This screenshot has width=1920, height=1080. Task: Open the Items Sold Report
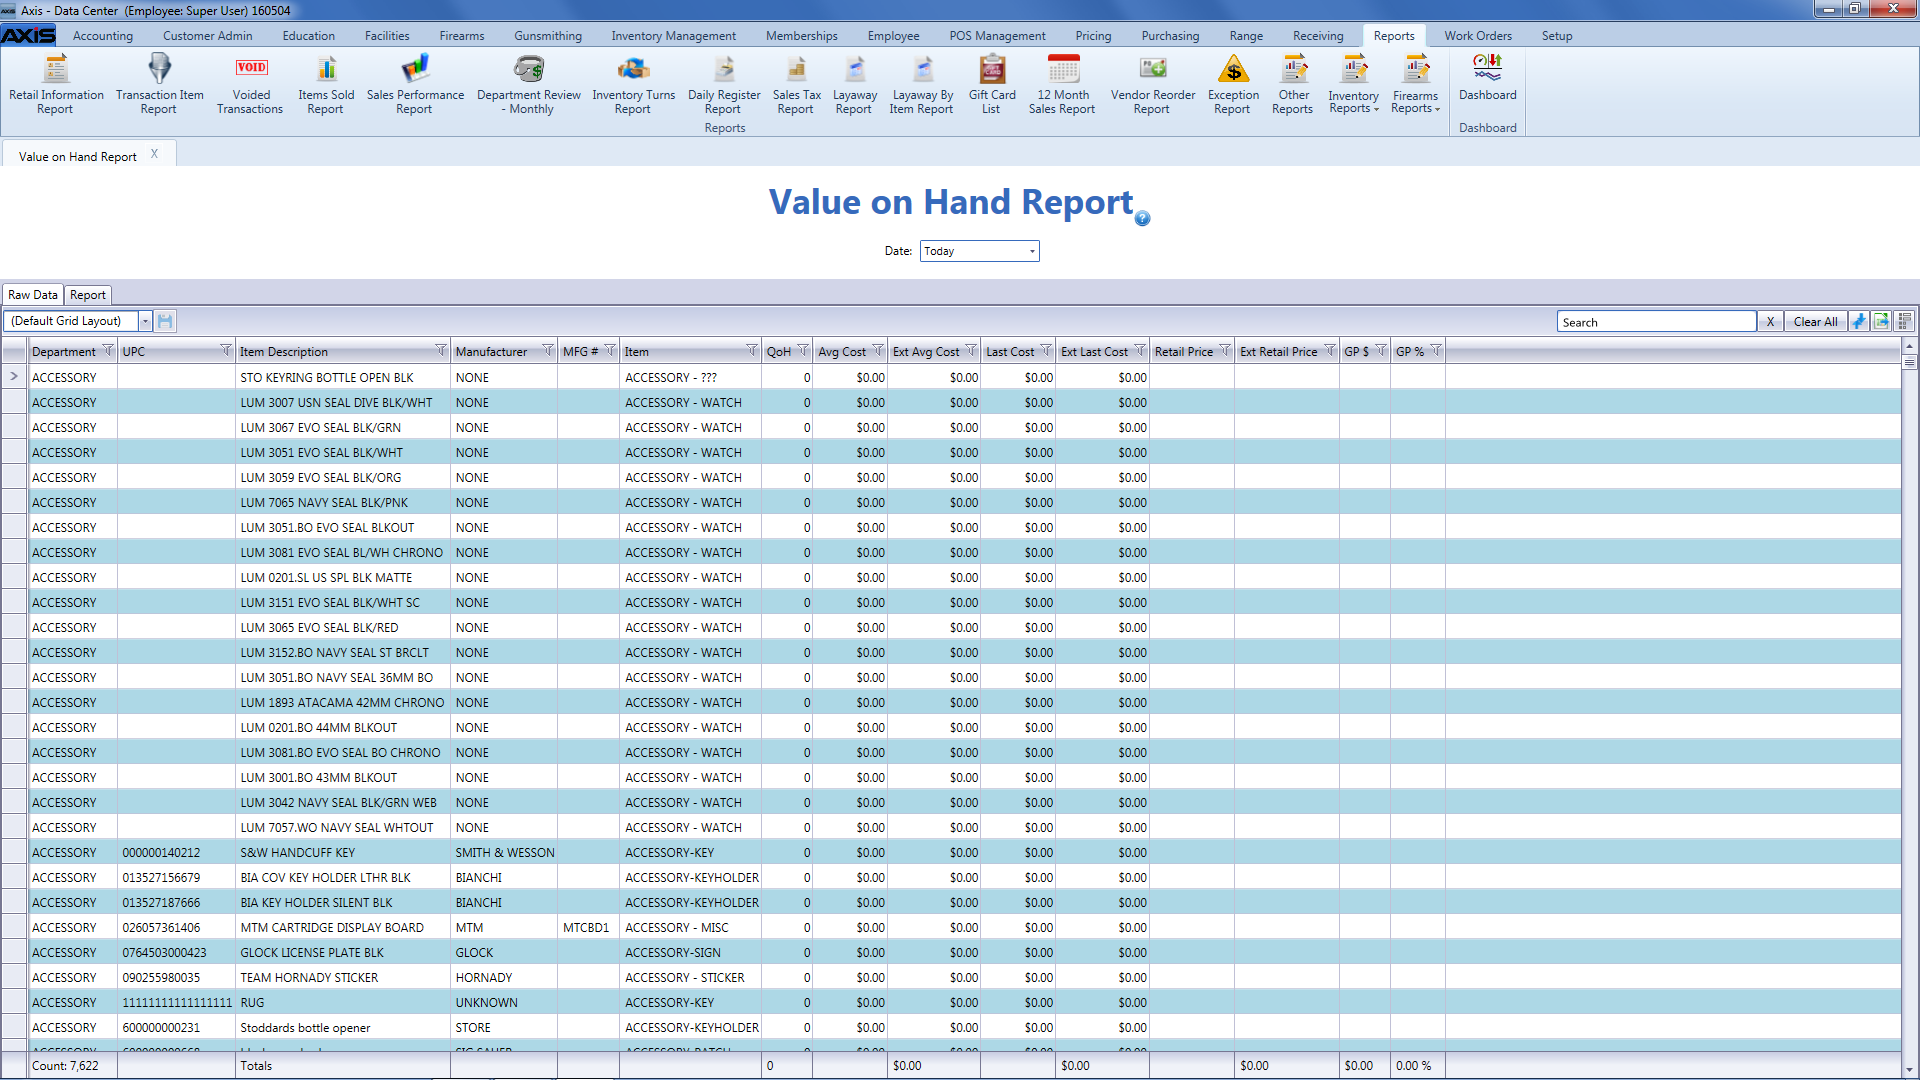coord(326,85)
